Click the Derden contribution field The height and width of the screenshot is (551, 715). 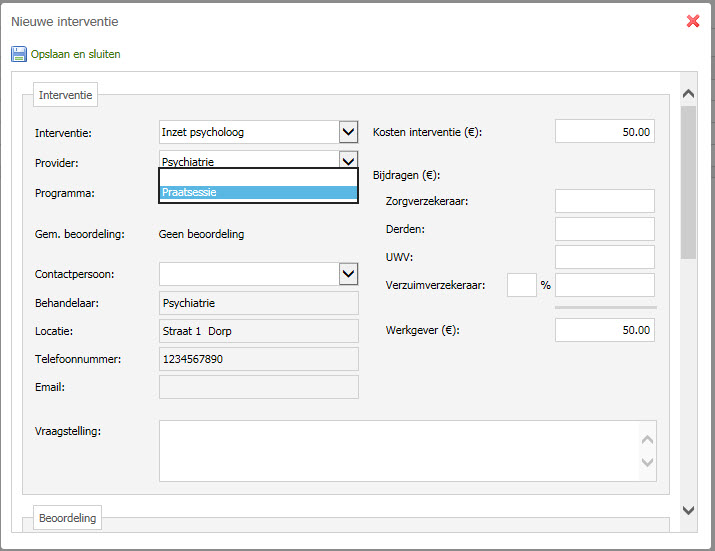click(x=605, y=229)
